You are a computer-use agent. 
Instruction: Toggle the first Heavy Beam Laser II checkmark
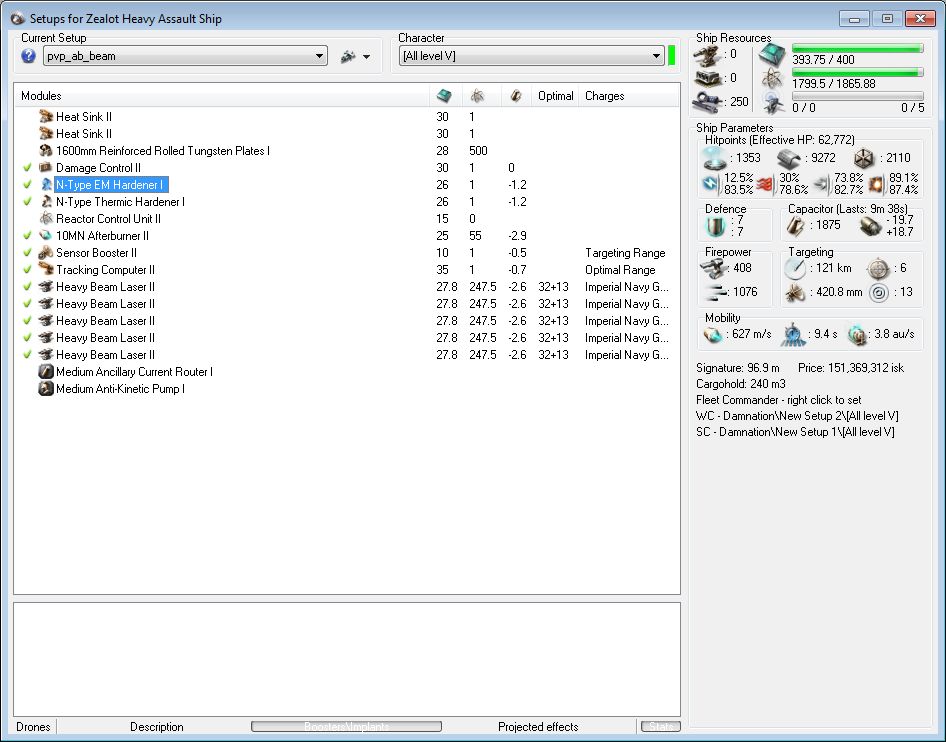tap(27, 287)
